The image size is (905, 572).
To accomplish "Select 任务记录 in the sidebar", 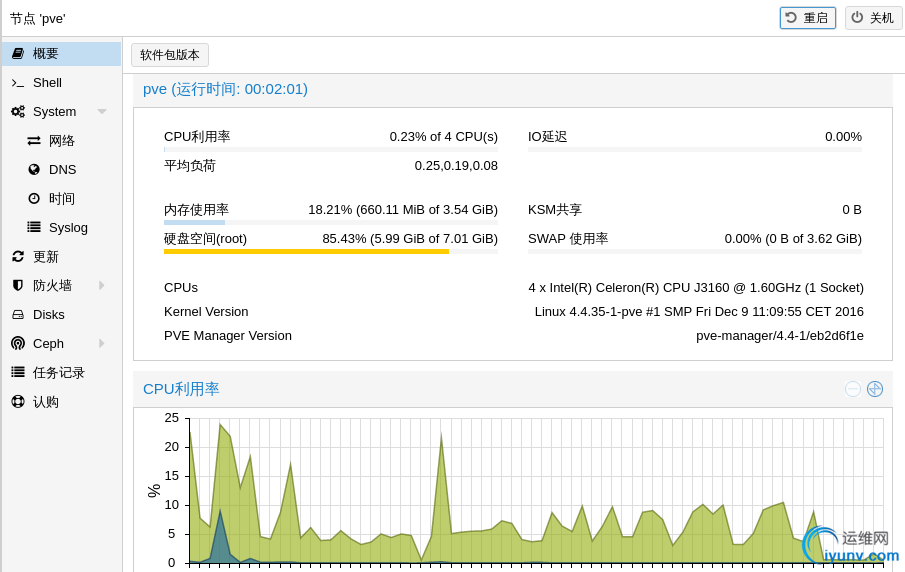I will tap(59, 373).
